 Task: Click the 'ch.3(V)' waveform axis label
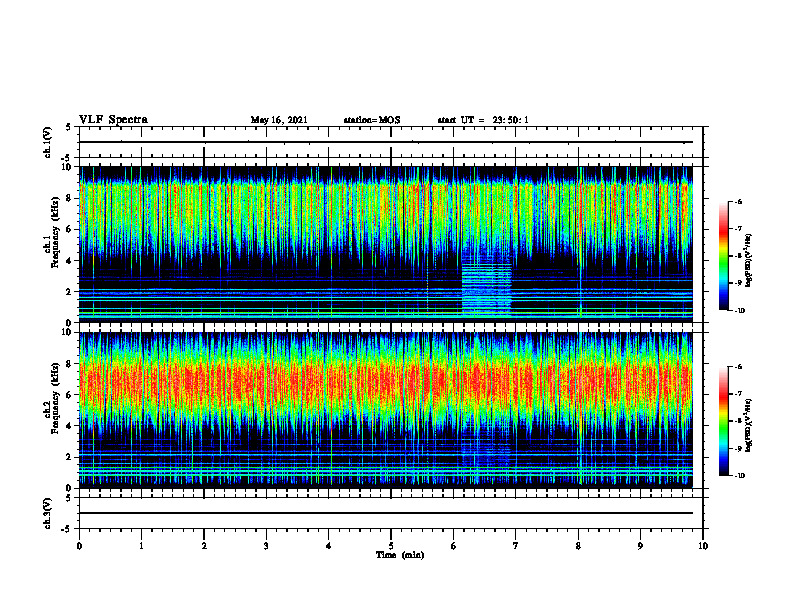click(x=47, y=513)
